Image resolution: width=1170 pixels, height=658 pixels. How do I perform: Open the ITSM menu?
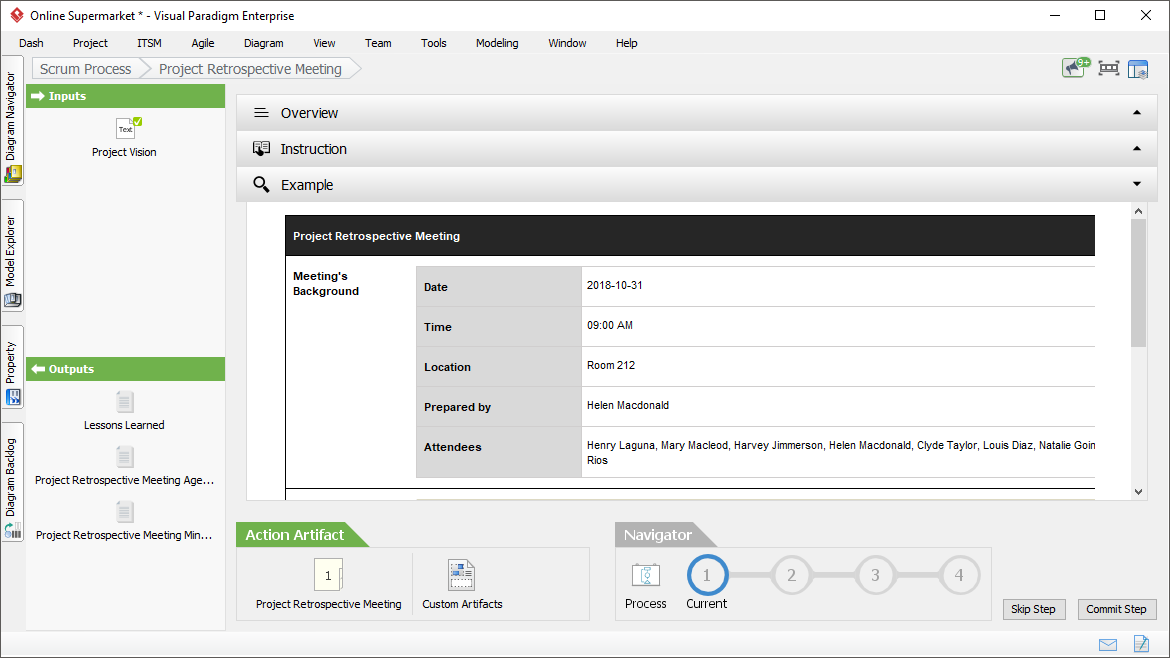(149, 43)
